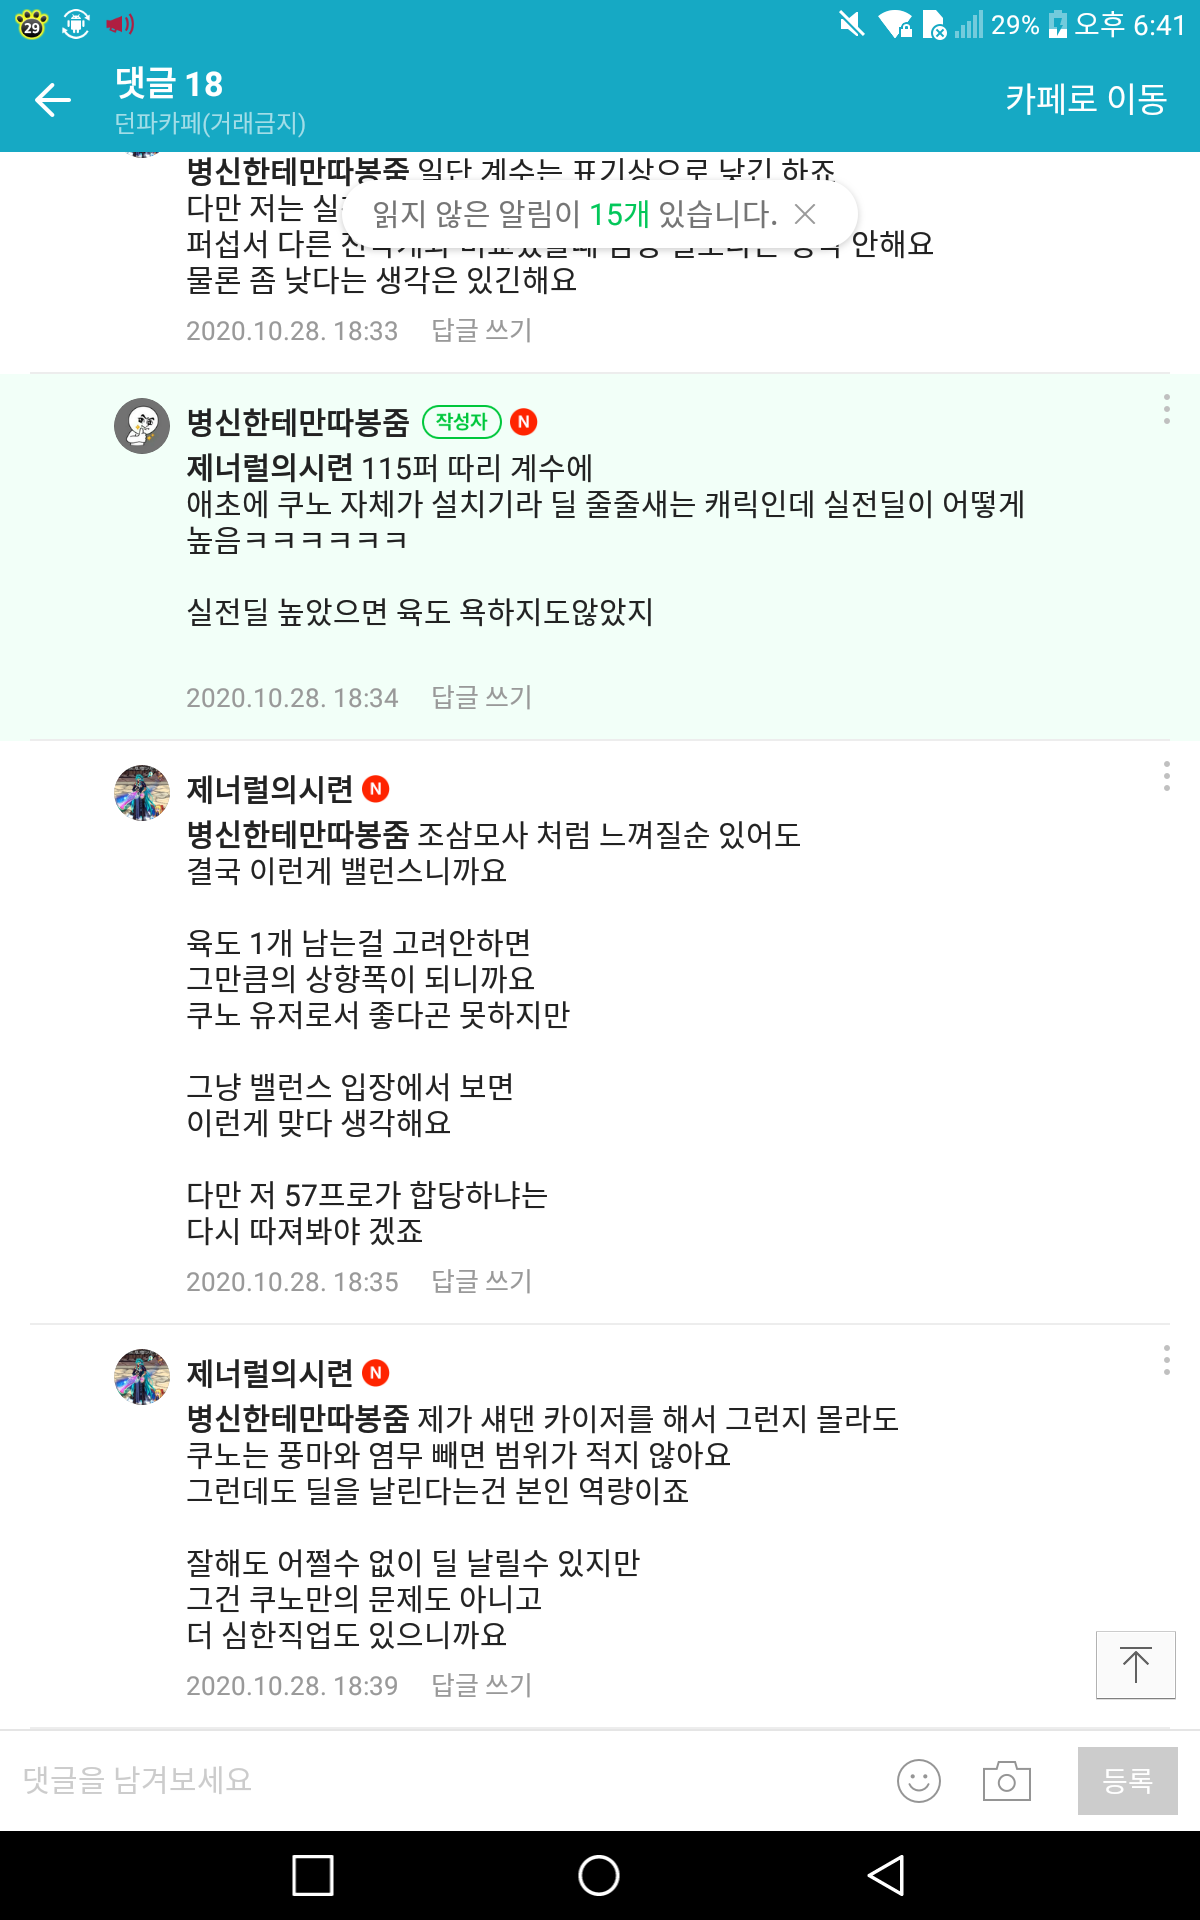
Task: Open the unread notifications banner showing 15개
Action: 573,213
